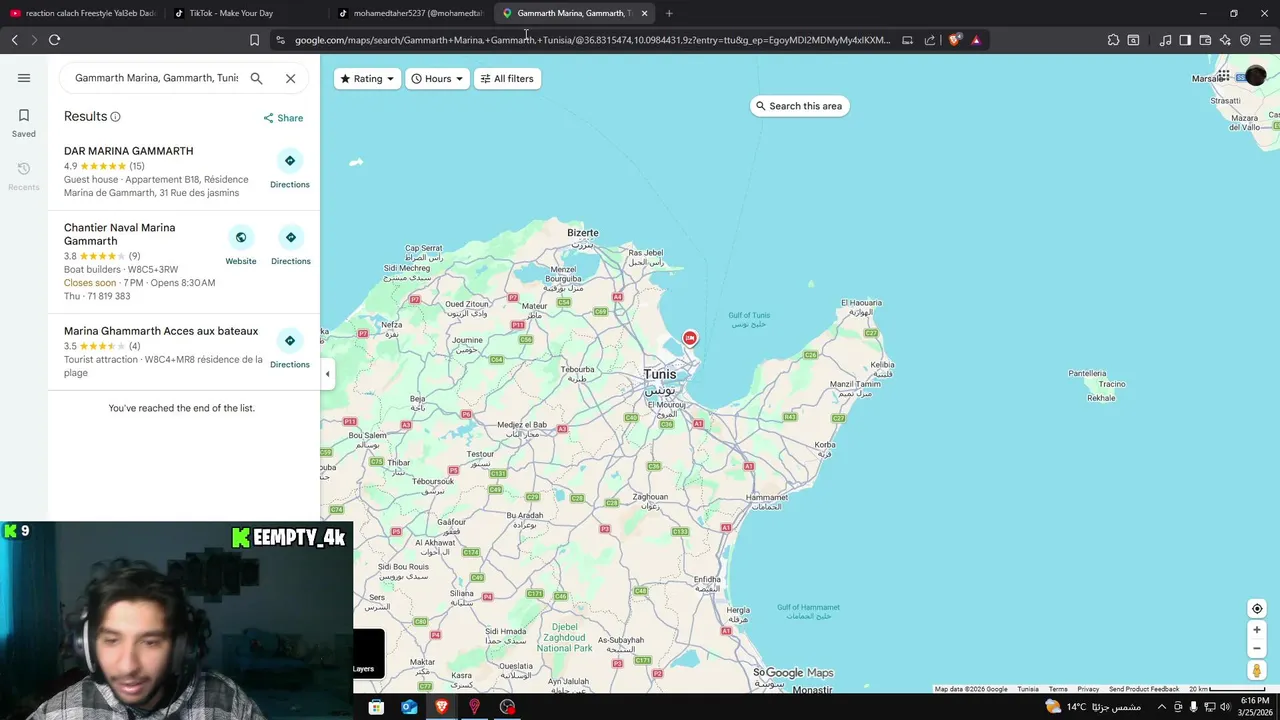This screenshot has width=1280, height=720.
Task: Click the share page icon in address bar
Action: click(x=930, y=40)
